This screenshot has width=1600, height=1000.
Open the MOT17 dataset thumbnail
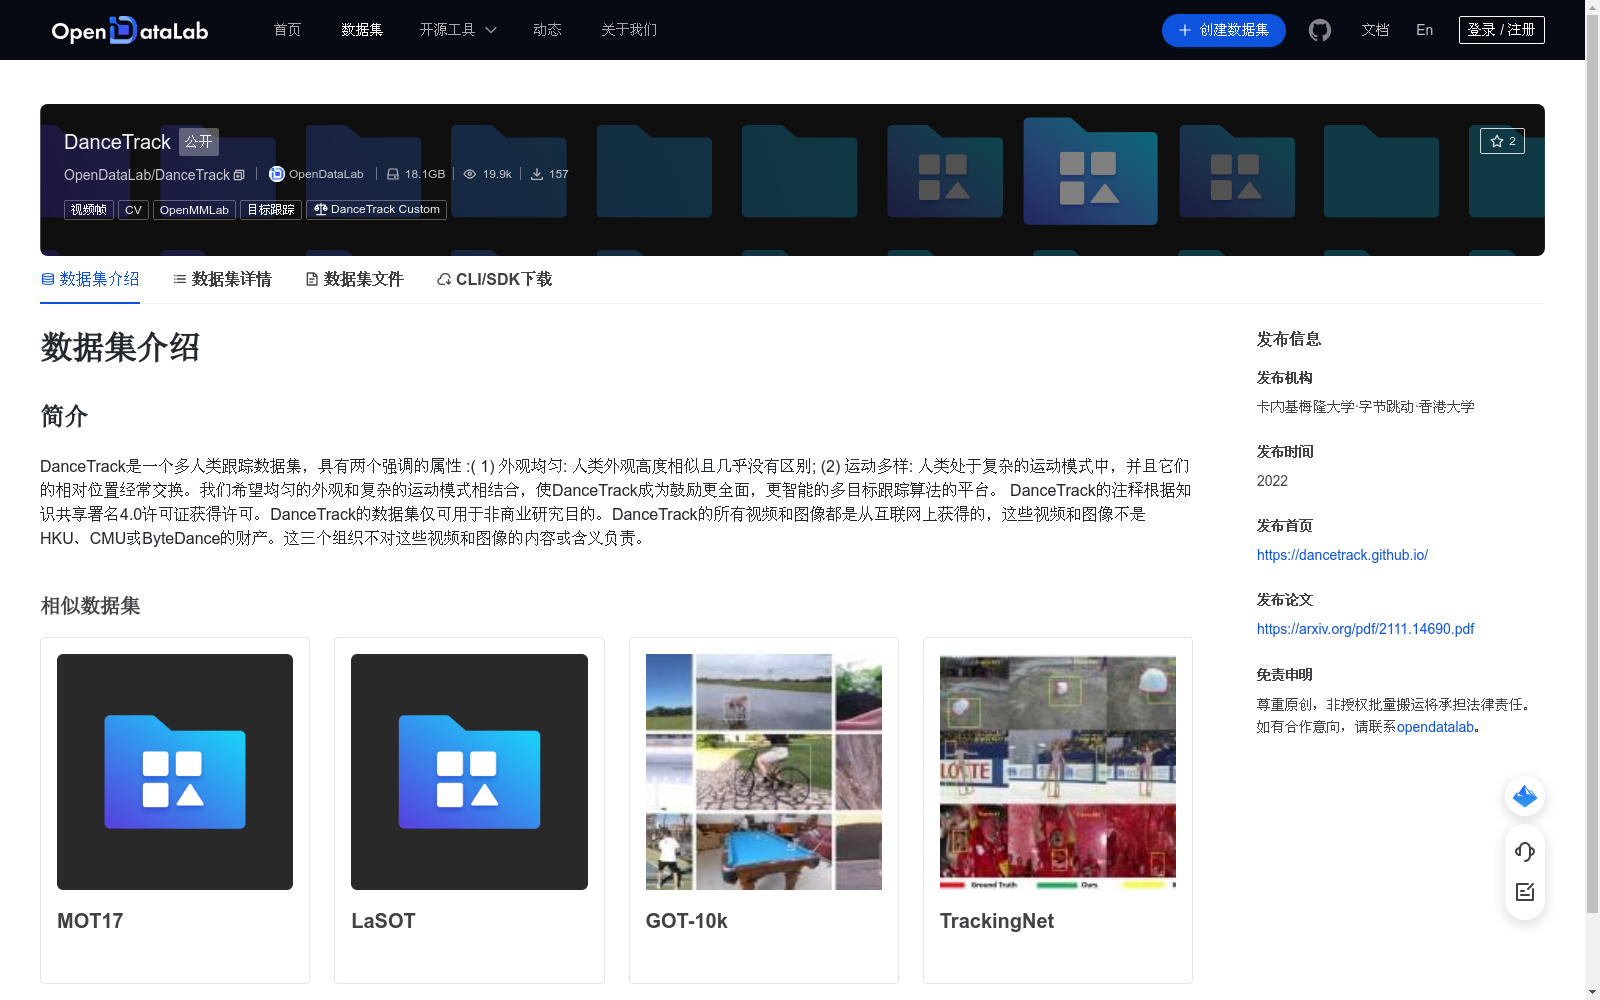click(x=175, y=772)
